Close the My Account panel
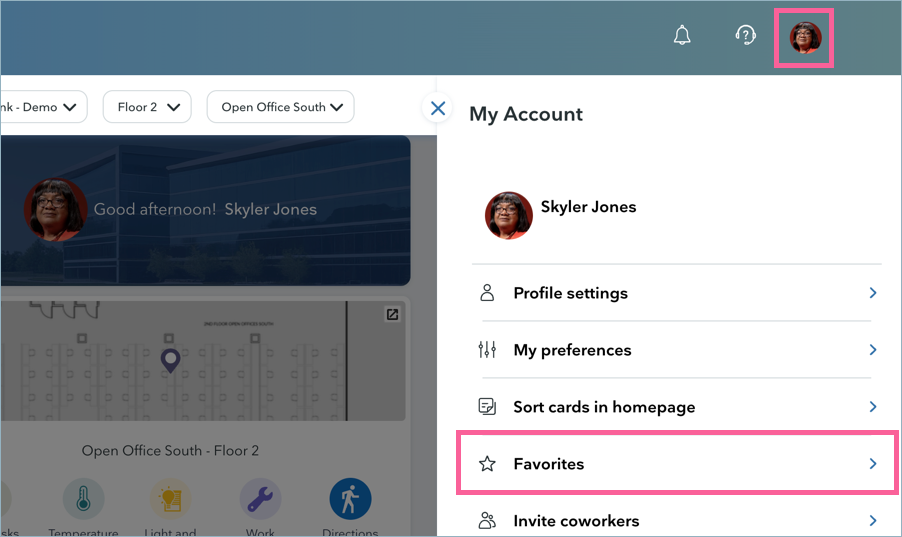This screenshot has height=537, width=902. click(x=438, y=108)
